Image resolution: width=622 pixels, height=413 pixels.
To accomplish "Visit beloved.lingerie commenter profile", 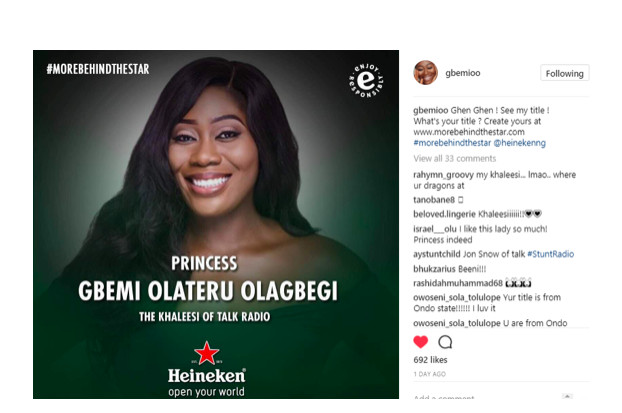I will click(x=444, y=214).
